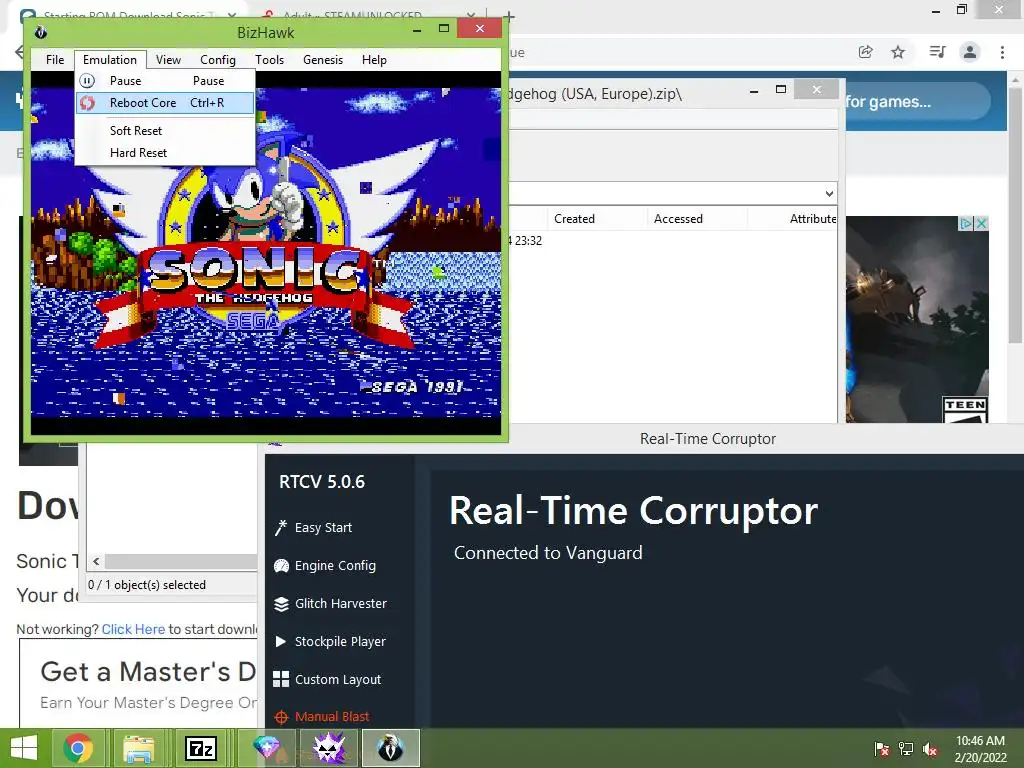Open Custom Layout in RTCV sidebar

click(x=327, y=679)
